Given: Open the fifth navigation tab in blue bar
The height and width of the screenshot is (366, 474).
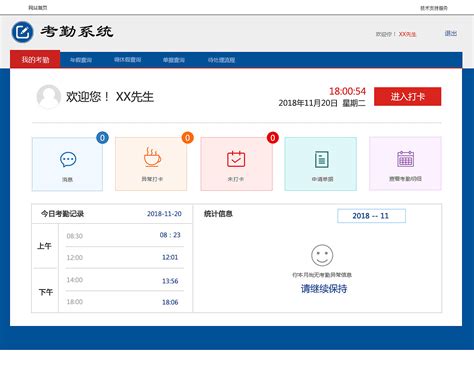Looking at the screenshot, I should 222,60.
